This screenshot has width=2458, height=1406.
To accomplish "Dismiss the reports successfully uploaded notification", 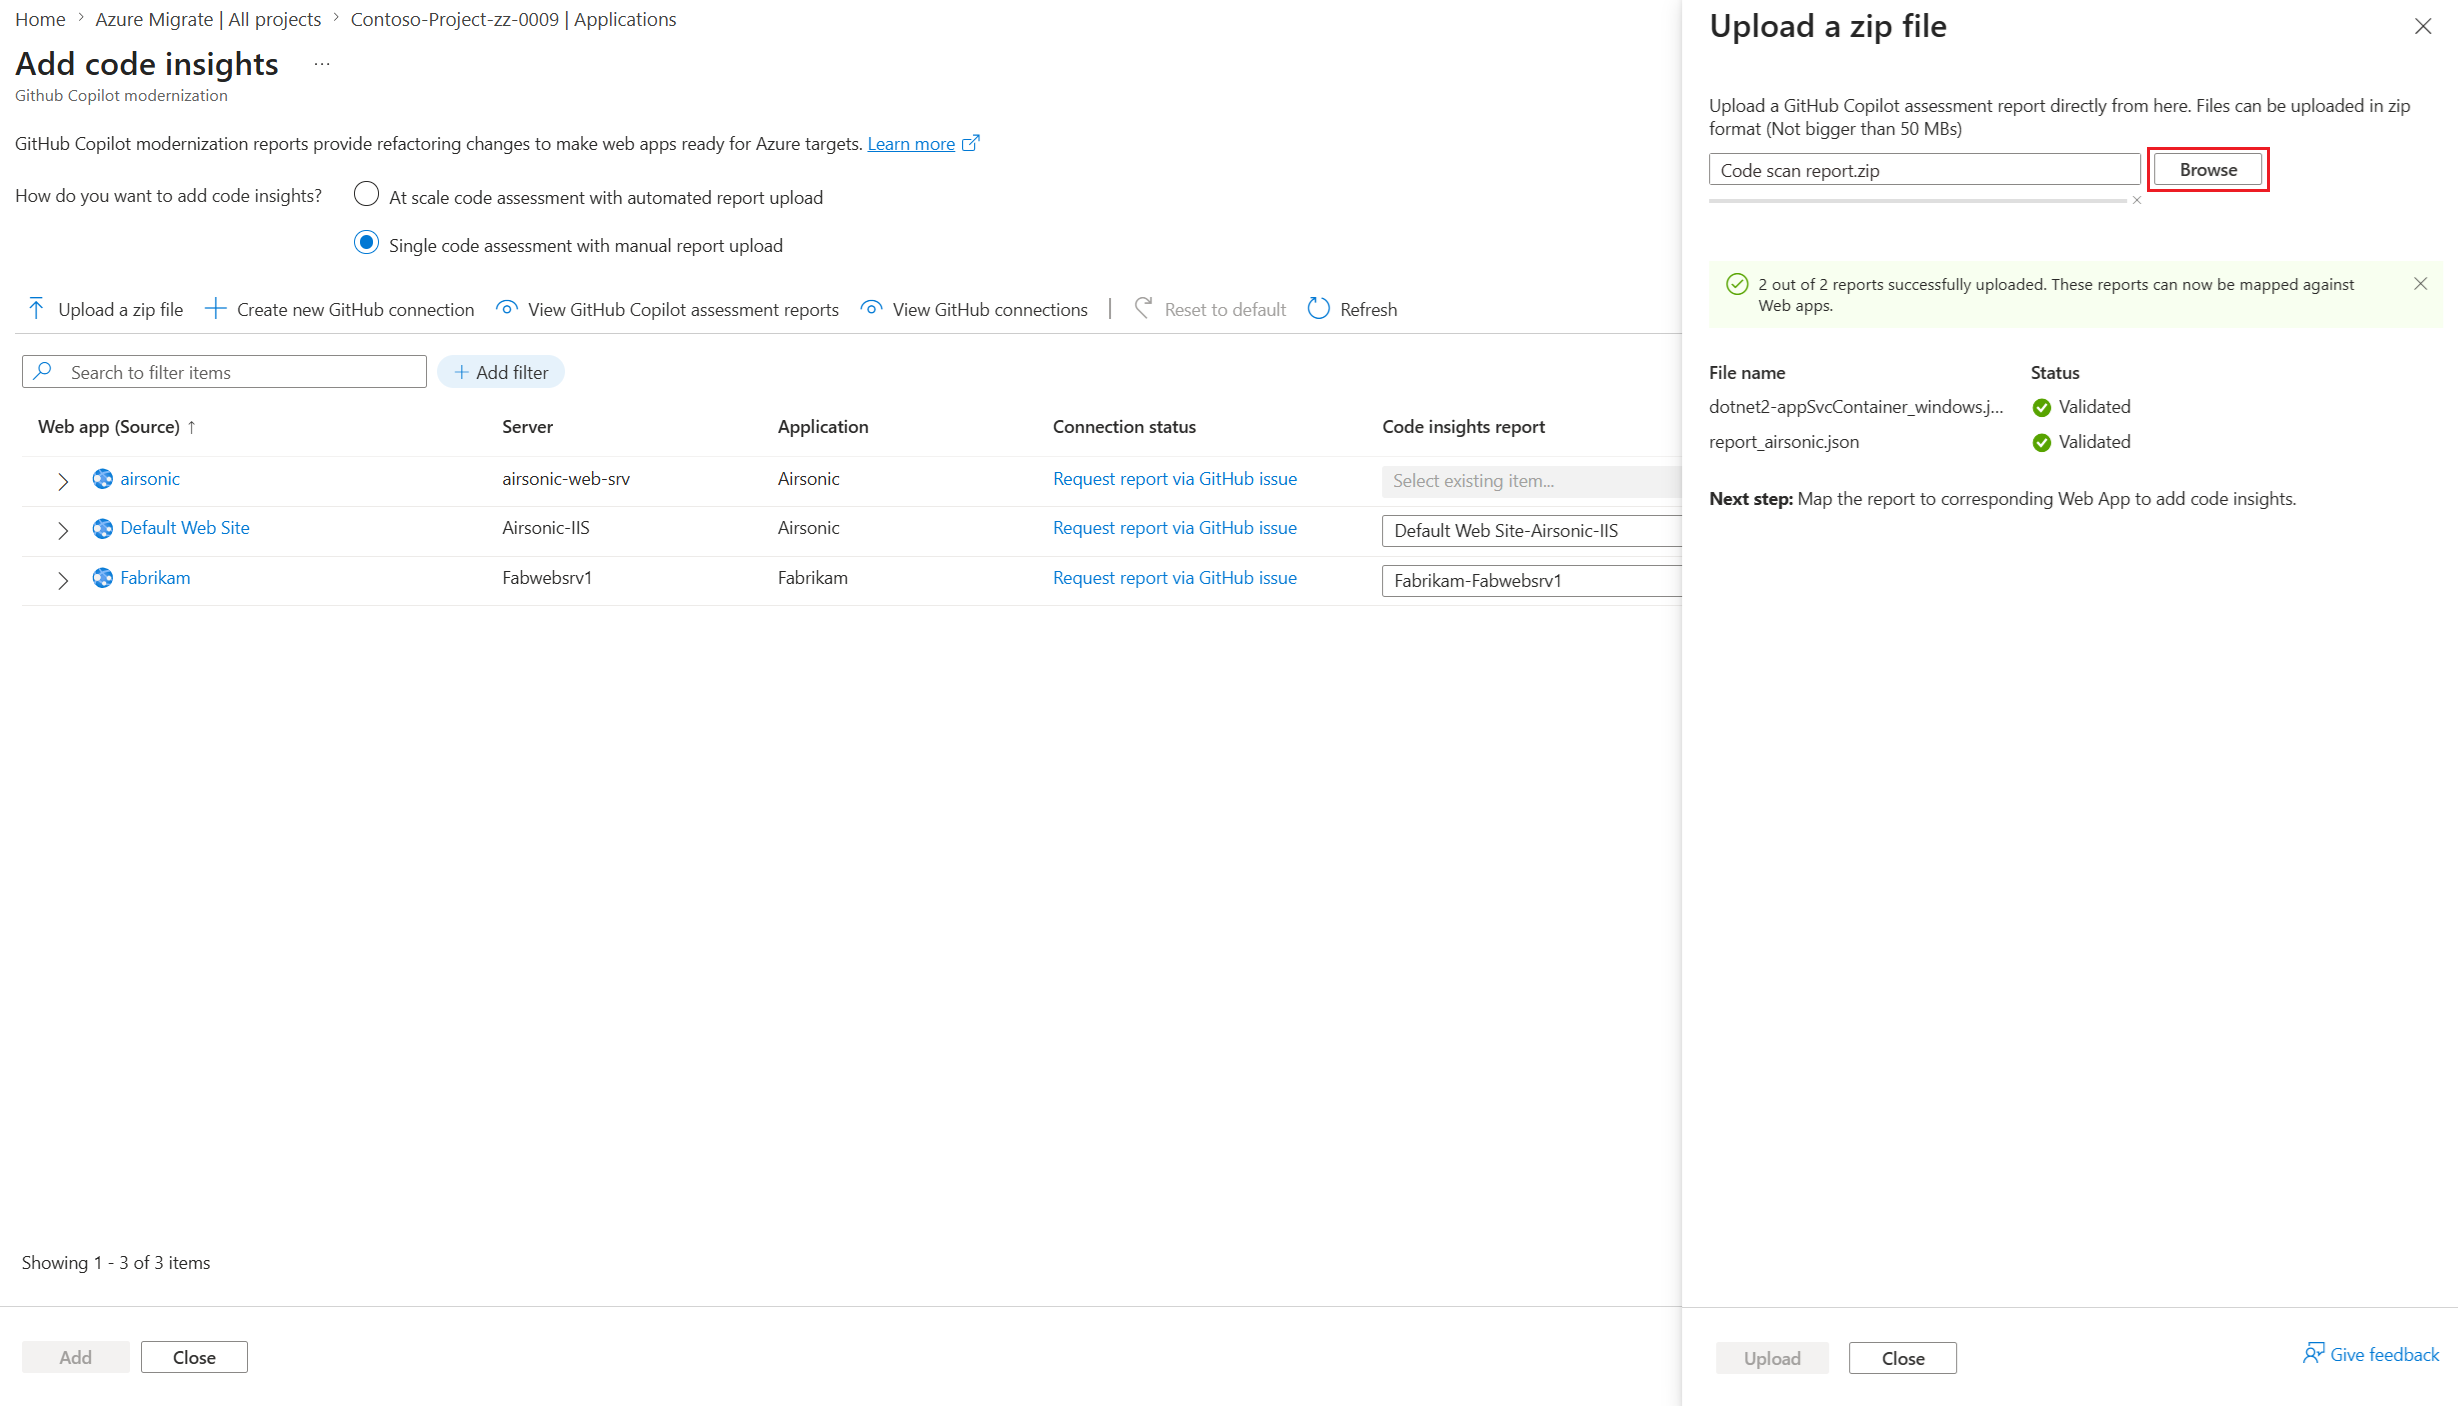I will [2421, 284].
